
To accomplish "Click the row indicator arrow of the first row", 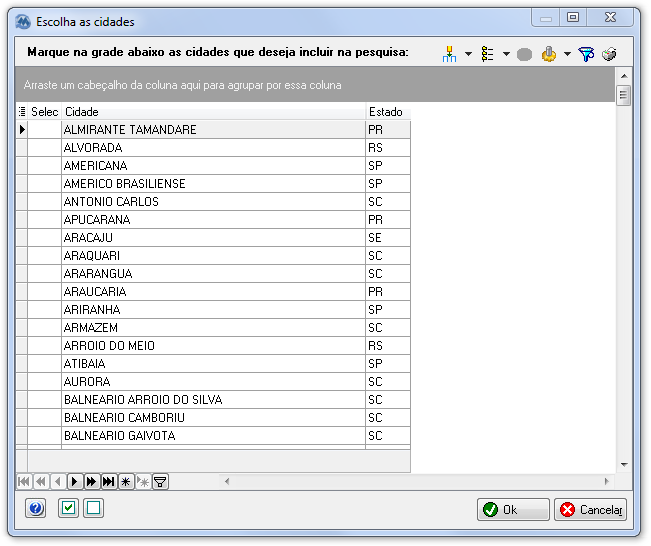I will 22,130.
